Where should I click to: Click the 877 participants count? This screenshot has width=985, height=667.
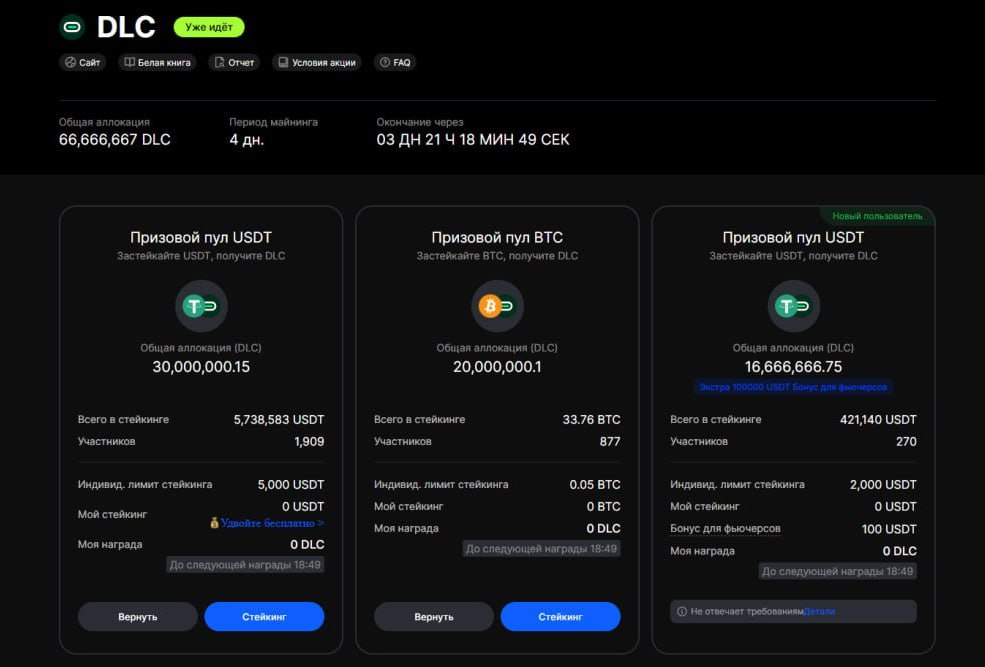pos(610,442)
